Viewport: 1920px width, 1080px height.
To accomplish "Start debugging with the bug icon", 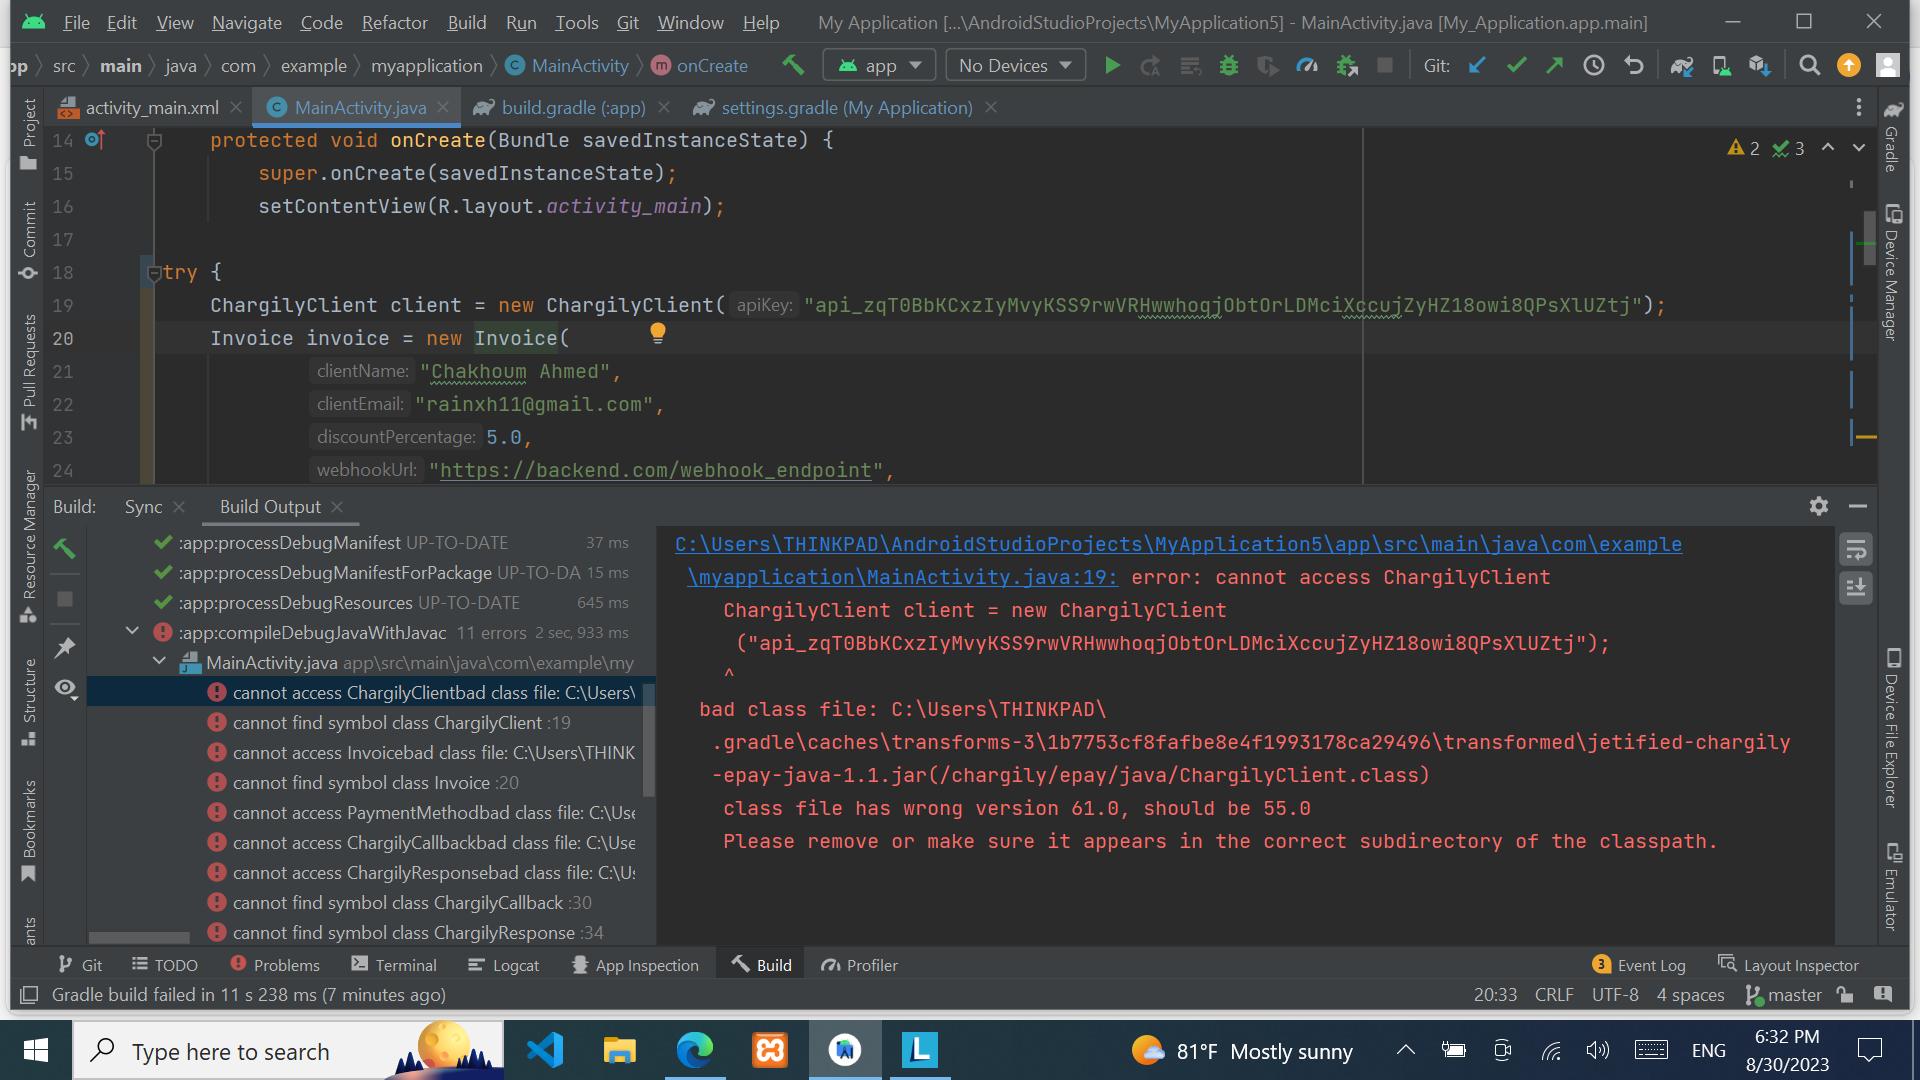I will (1228, 65).
